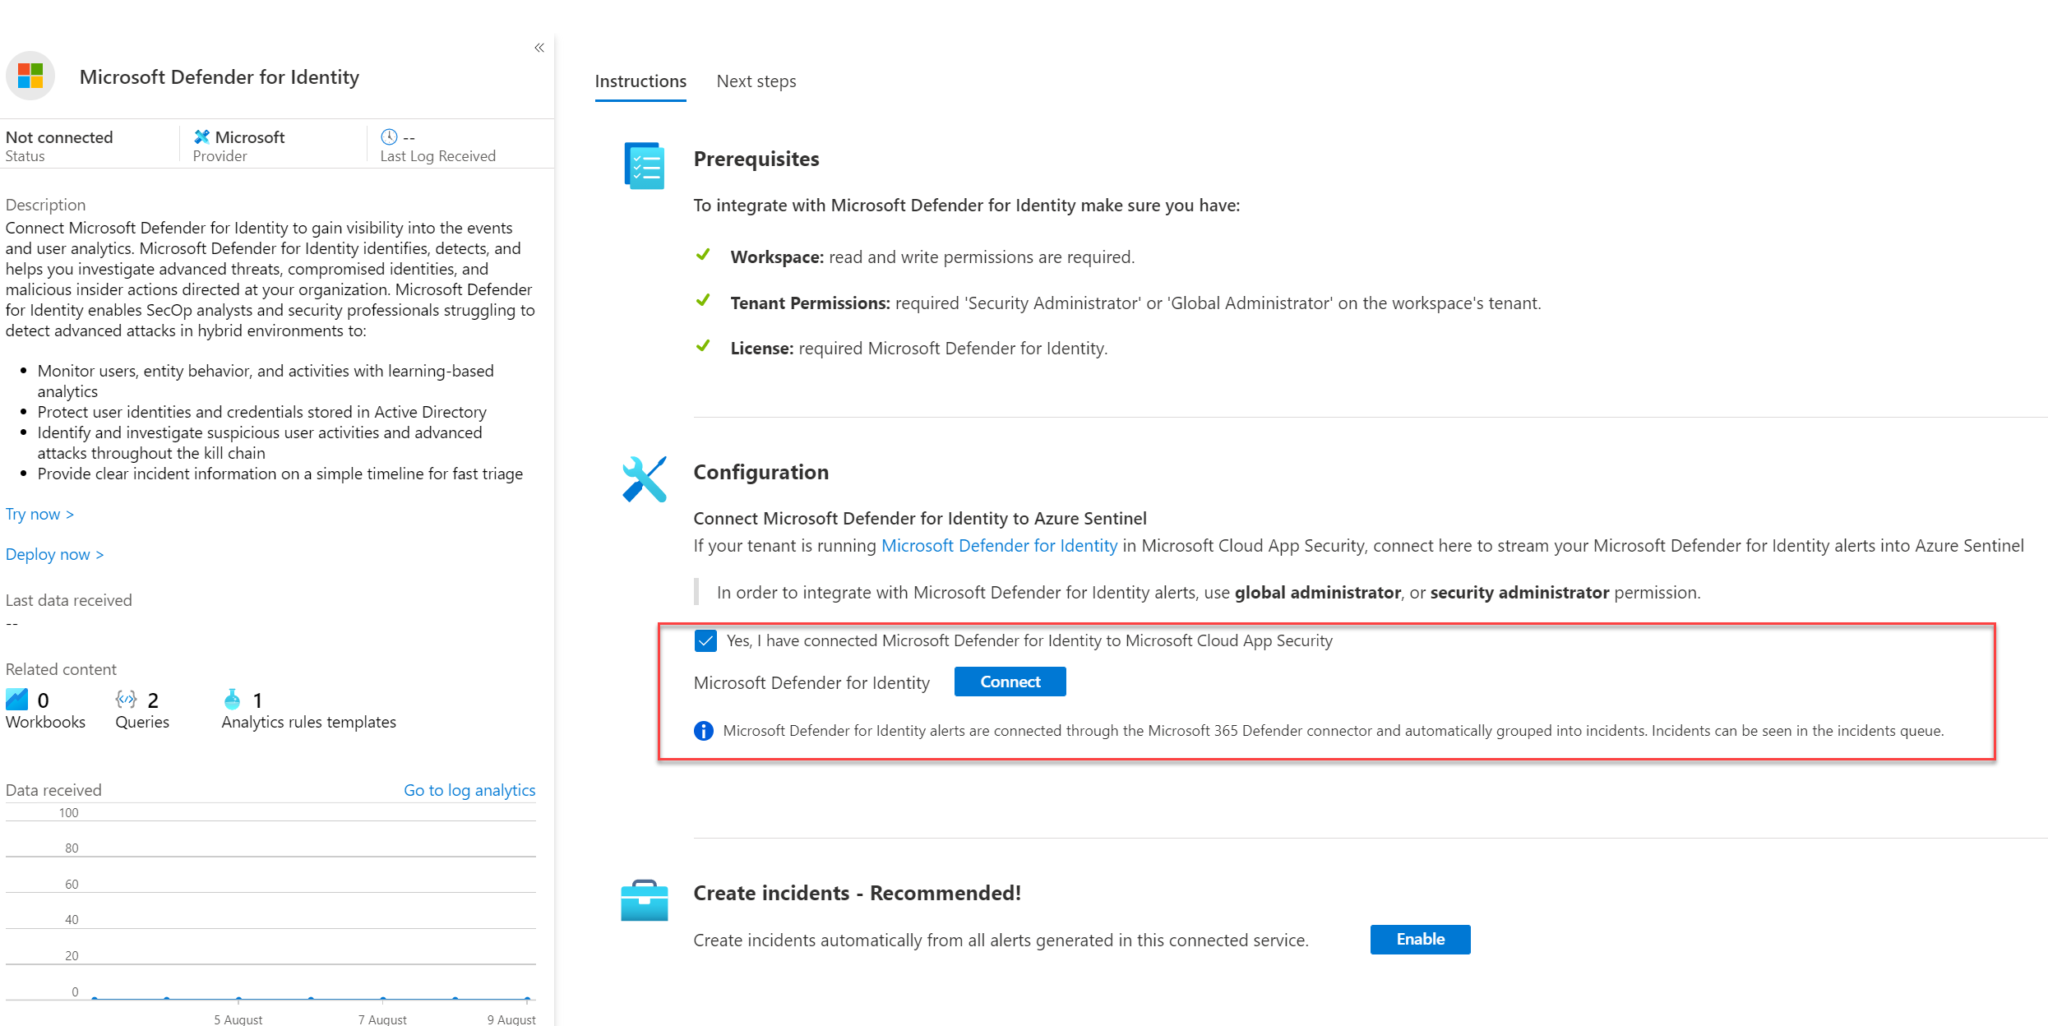Collapse the left connector panel

pos(539,48)
